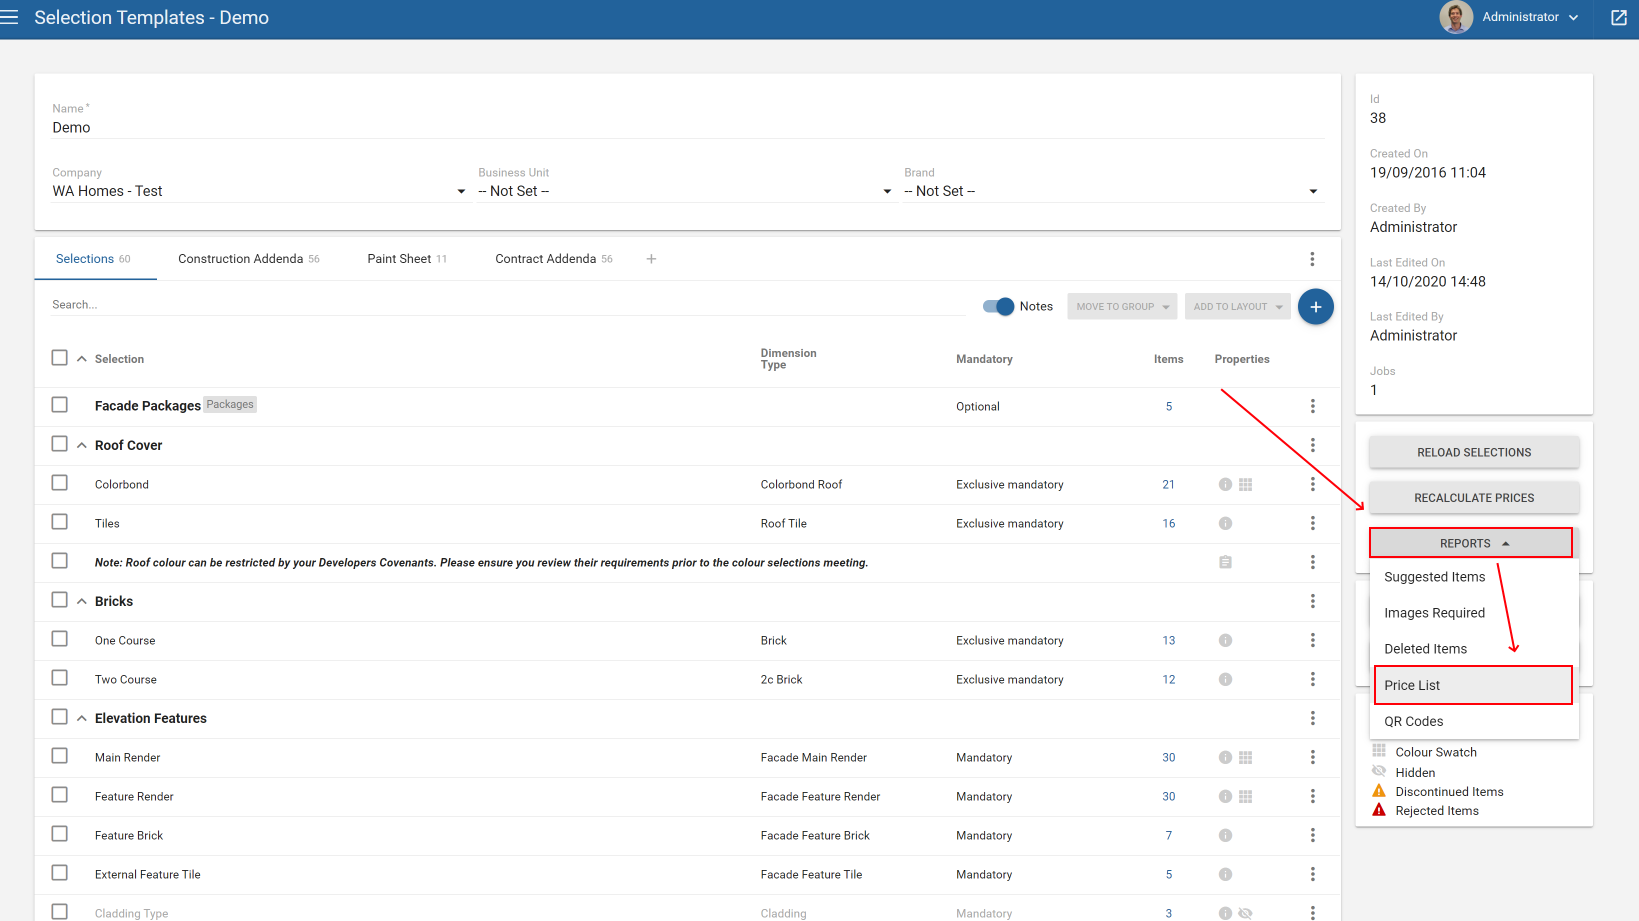Click the colour swatch grid icon for Main Render

click(1245, 757)
